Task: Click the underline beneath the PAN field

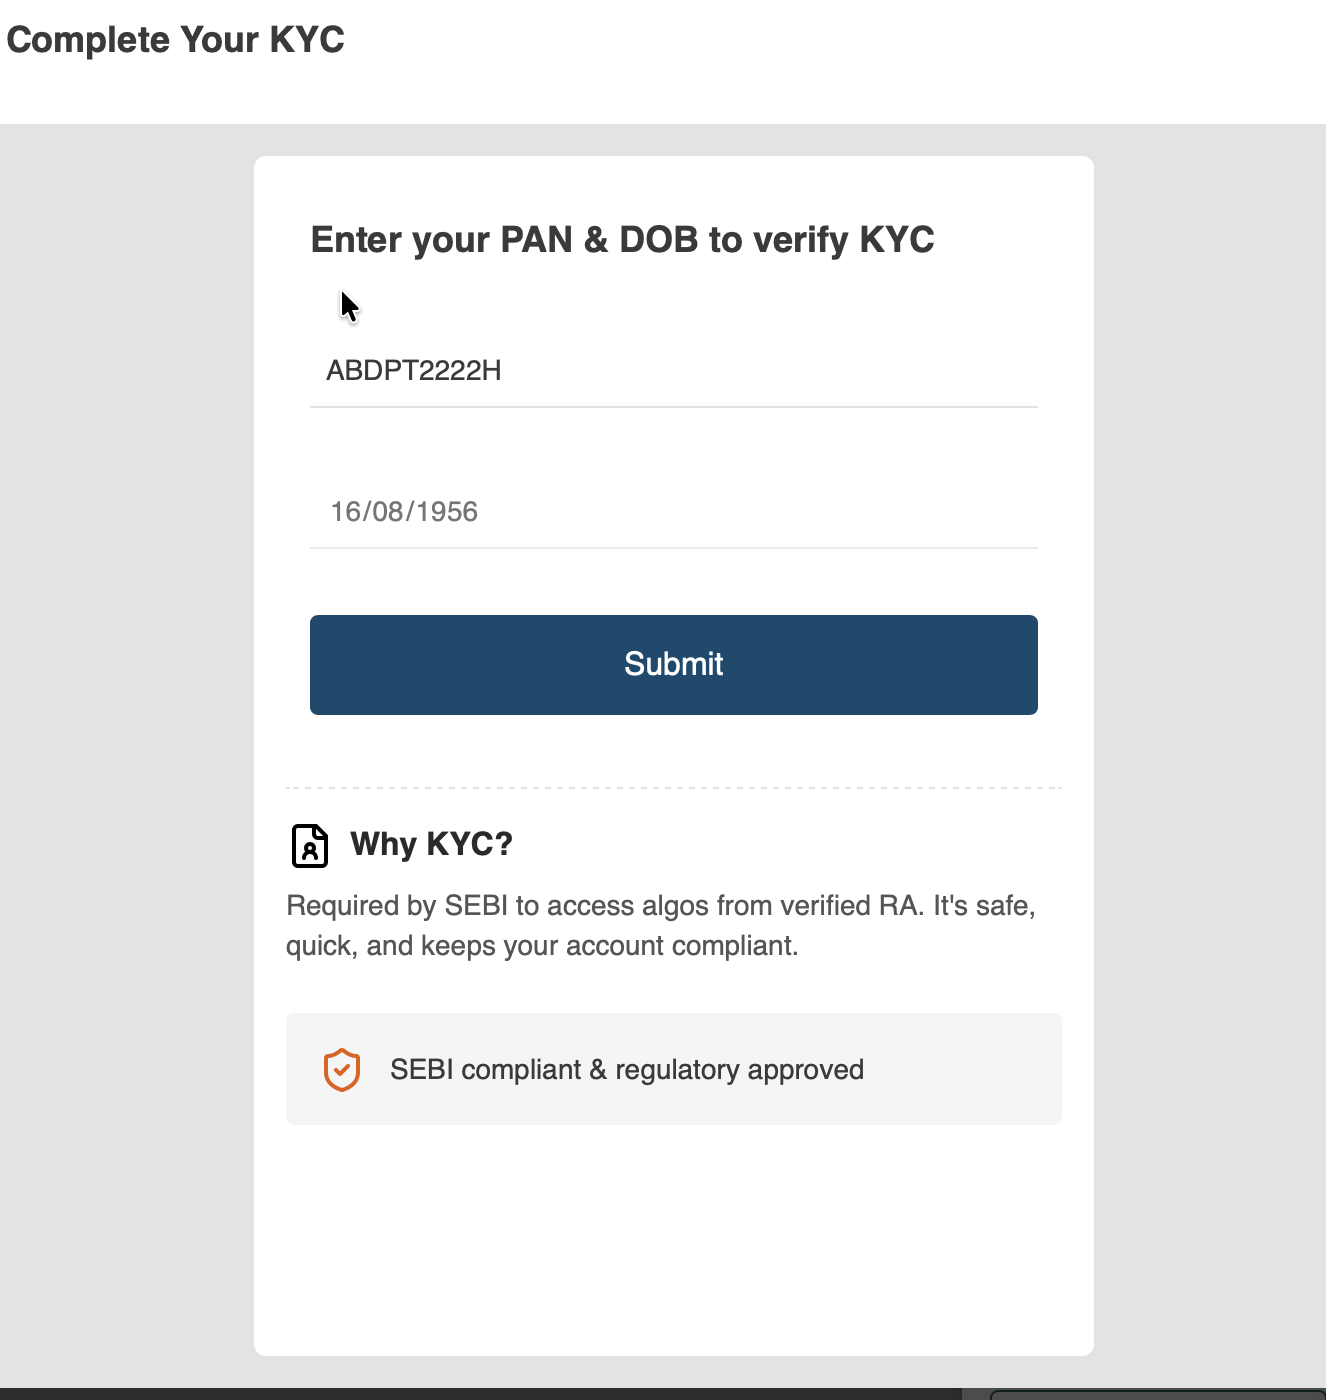Action: point(673,407)
